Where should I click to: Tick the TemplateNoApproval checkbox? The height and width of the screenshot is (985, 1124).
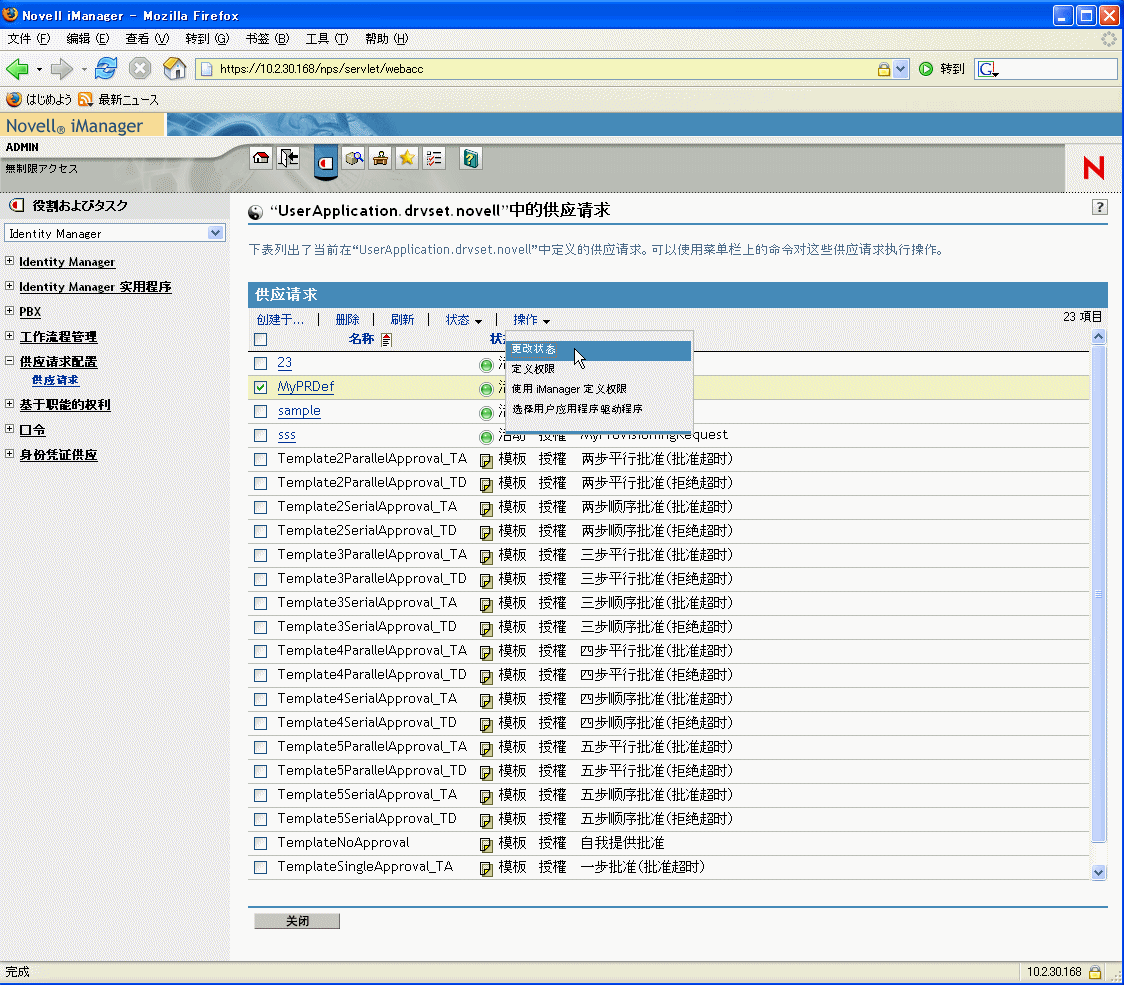pos(261,843)
